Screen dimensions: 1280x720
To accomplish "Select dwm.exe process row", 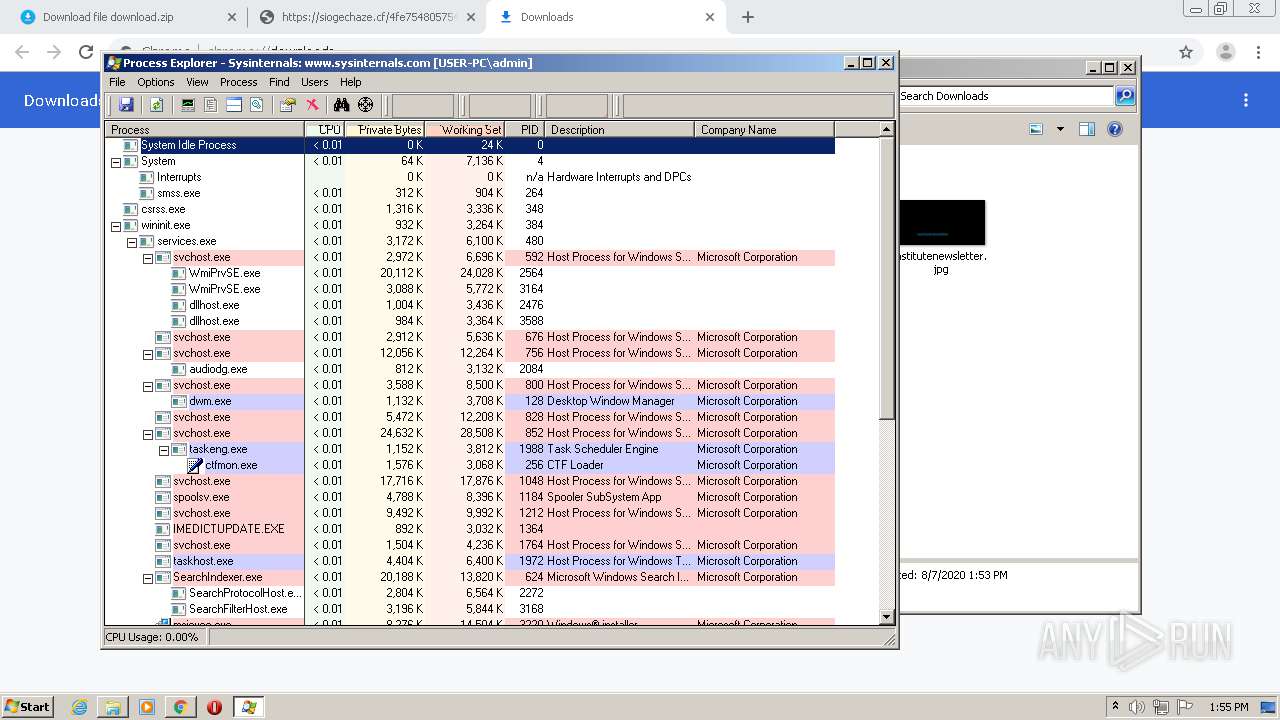I will [x=470, y=401].
